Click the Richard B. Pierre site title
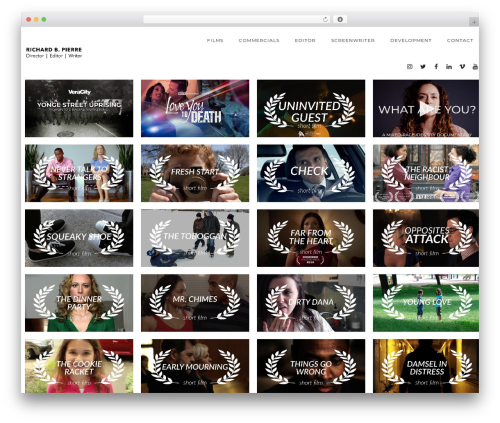 [54, 49]
